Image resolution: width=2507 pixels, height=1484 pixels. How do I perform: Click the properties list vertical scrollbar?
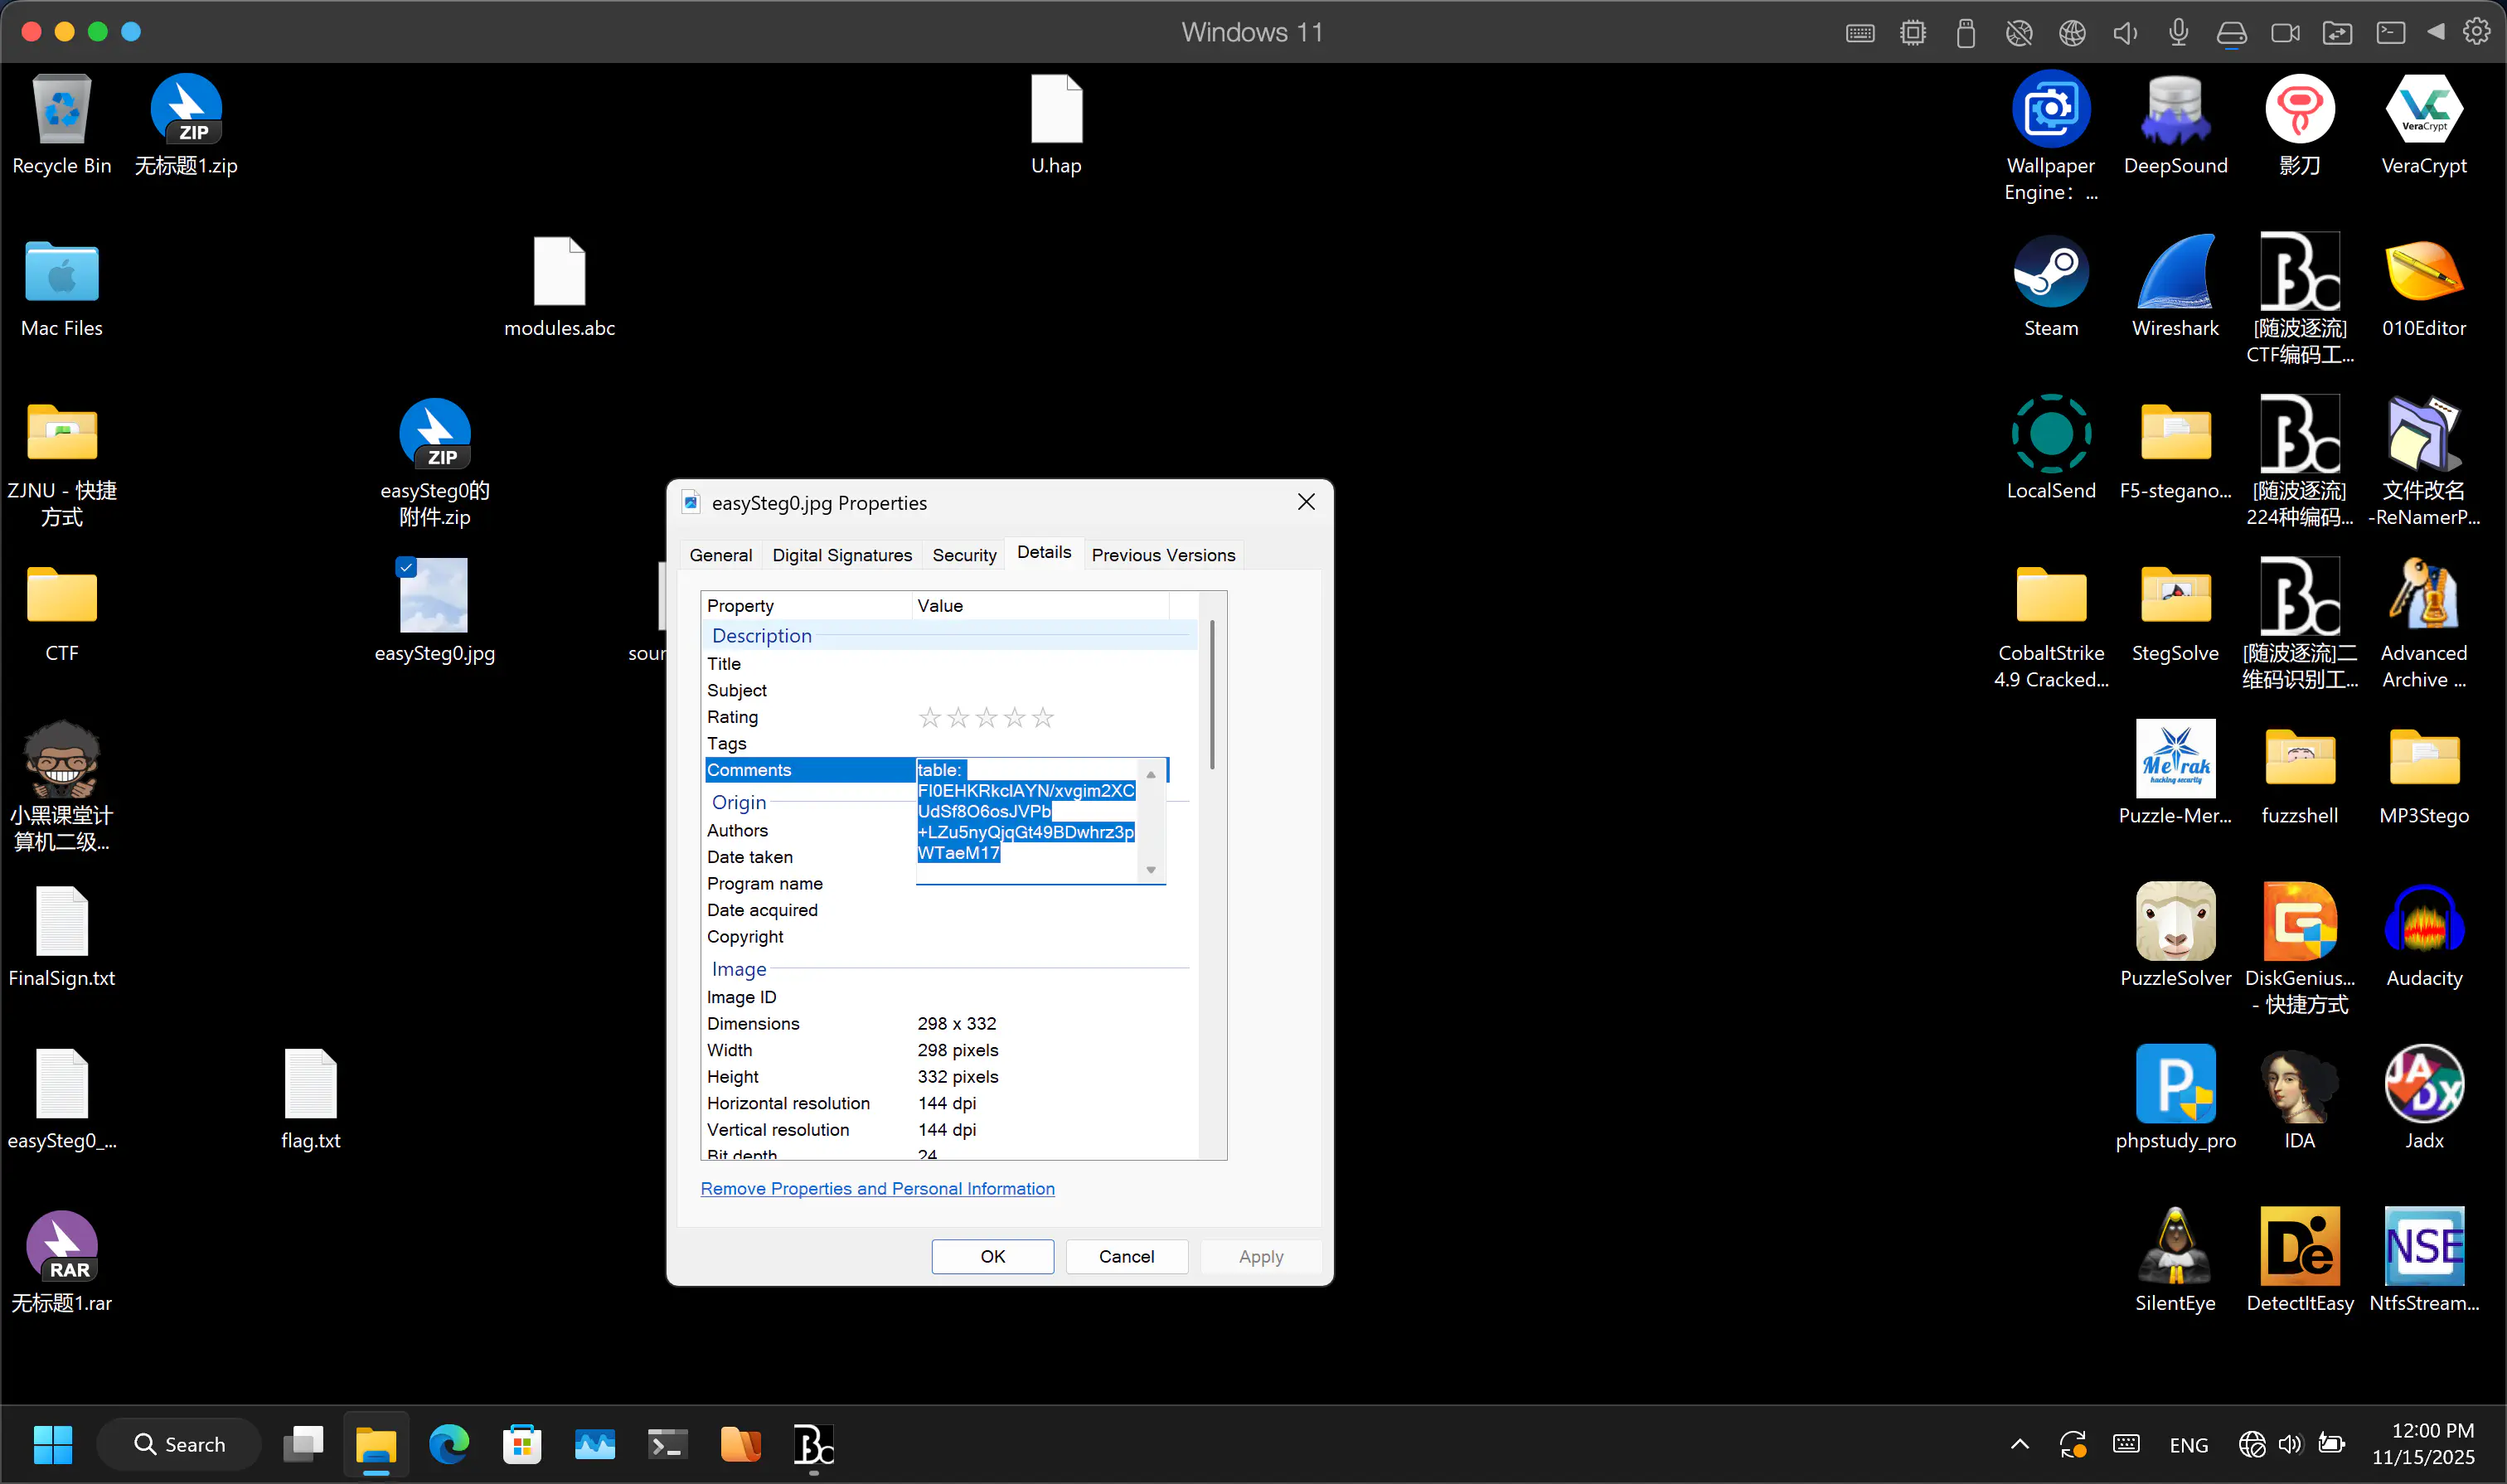pyautogui.click(x=1212, y=695)
